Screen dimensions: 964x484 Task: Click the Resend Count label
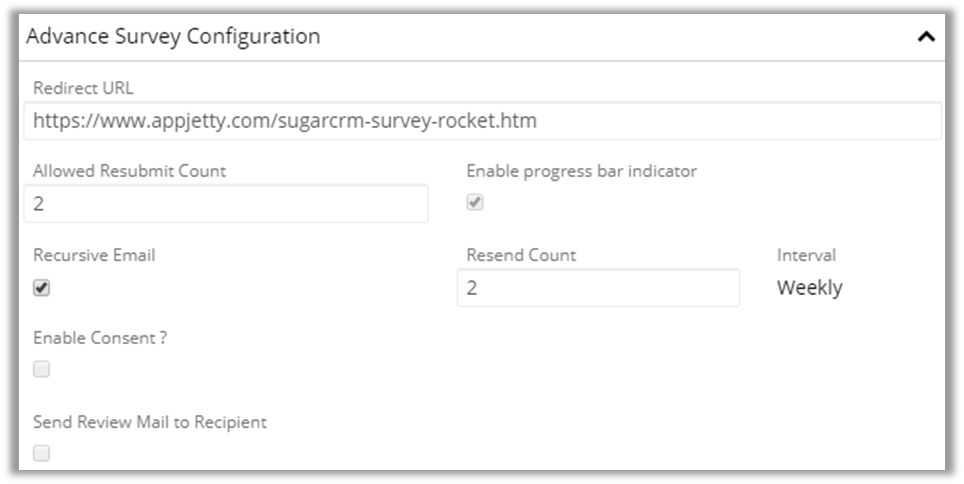pos(521,255)
